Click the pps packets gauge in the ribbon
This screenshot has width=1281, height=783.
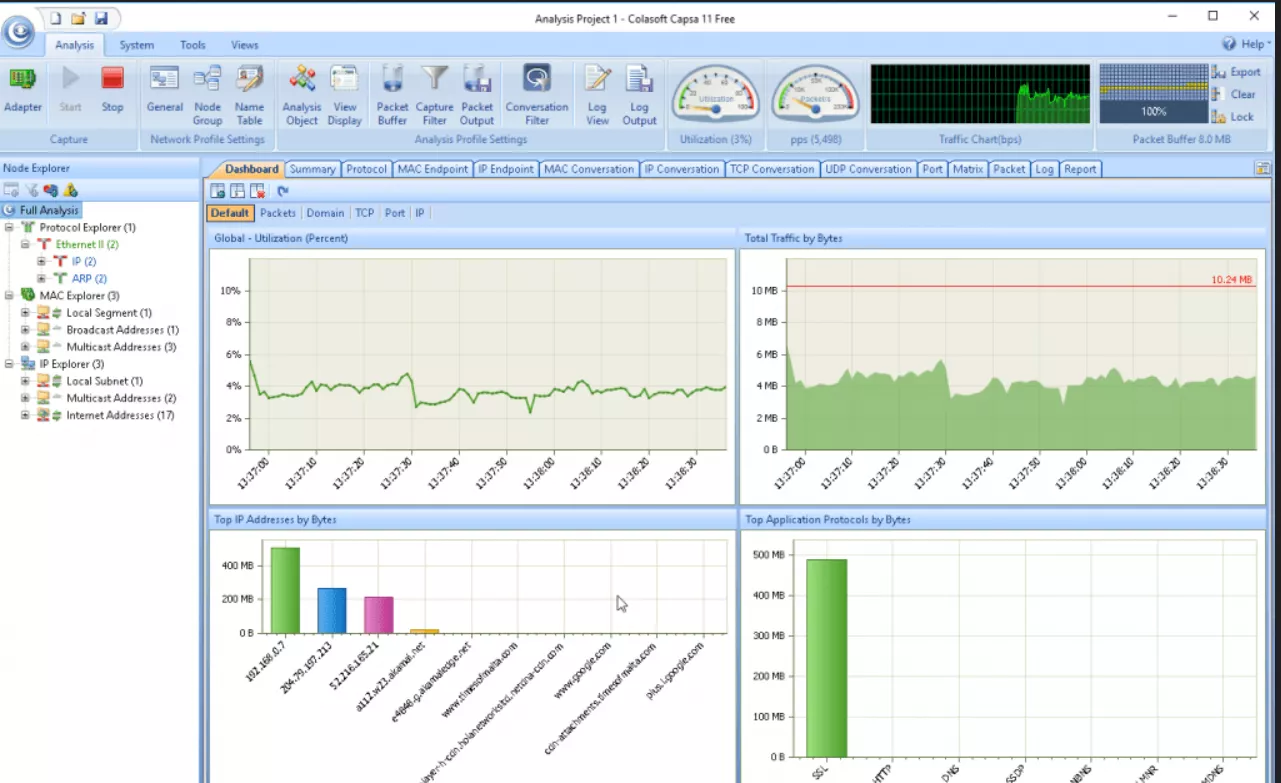[816, 96]
